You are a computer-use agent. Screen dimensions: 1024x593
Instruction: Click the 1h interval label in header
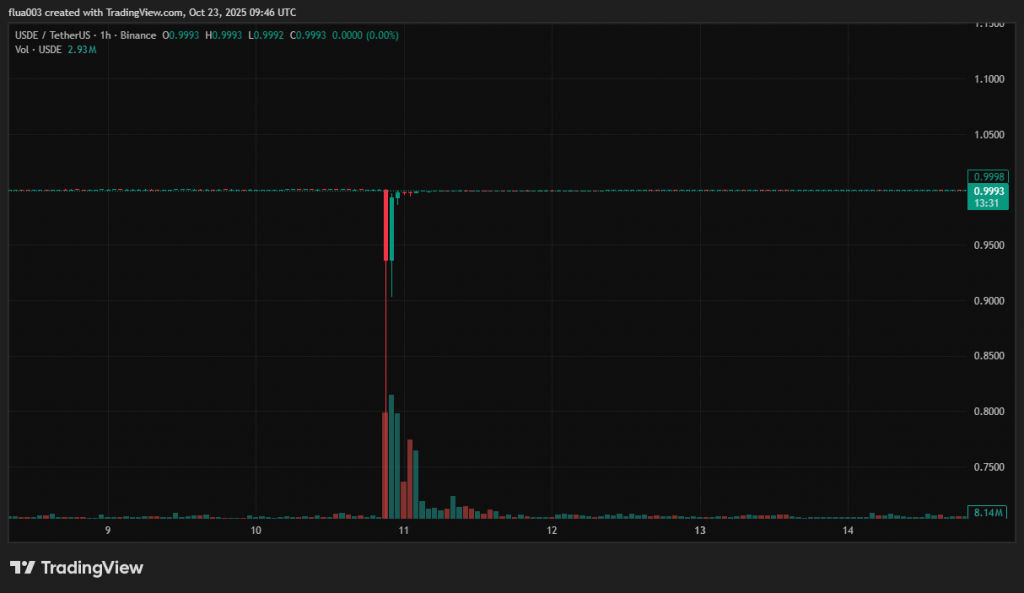click(x=105, y=35)
